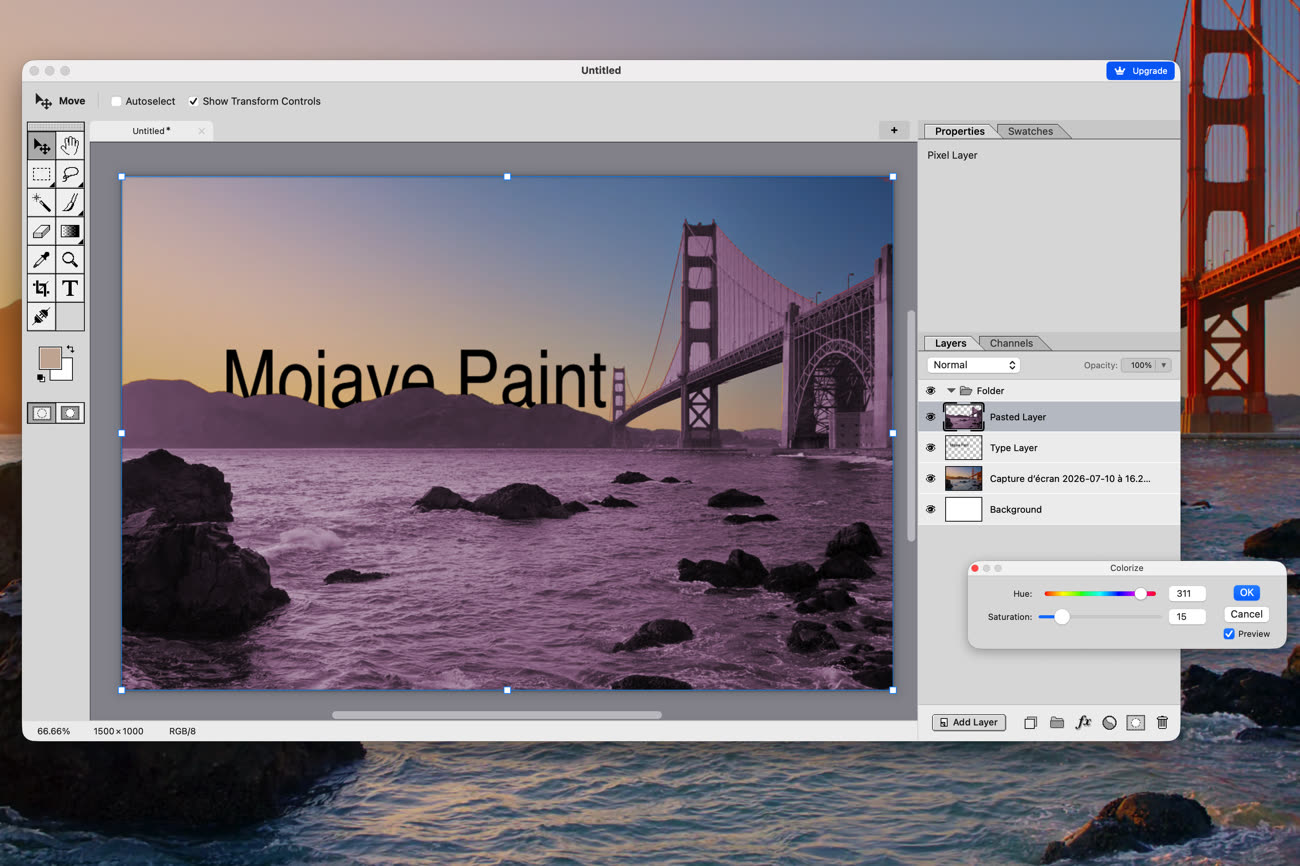Image resolution: width=1300 pixels, height=866 pixels.
Task: Cancel the Colorize dialog
Action: pyautogui.click(x=1246, y=614)
